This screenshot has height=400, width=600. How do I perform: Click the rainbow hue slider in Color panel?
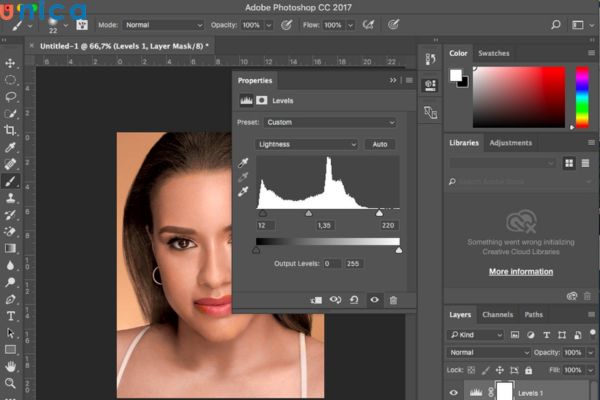click(582, 97)
